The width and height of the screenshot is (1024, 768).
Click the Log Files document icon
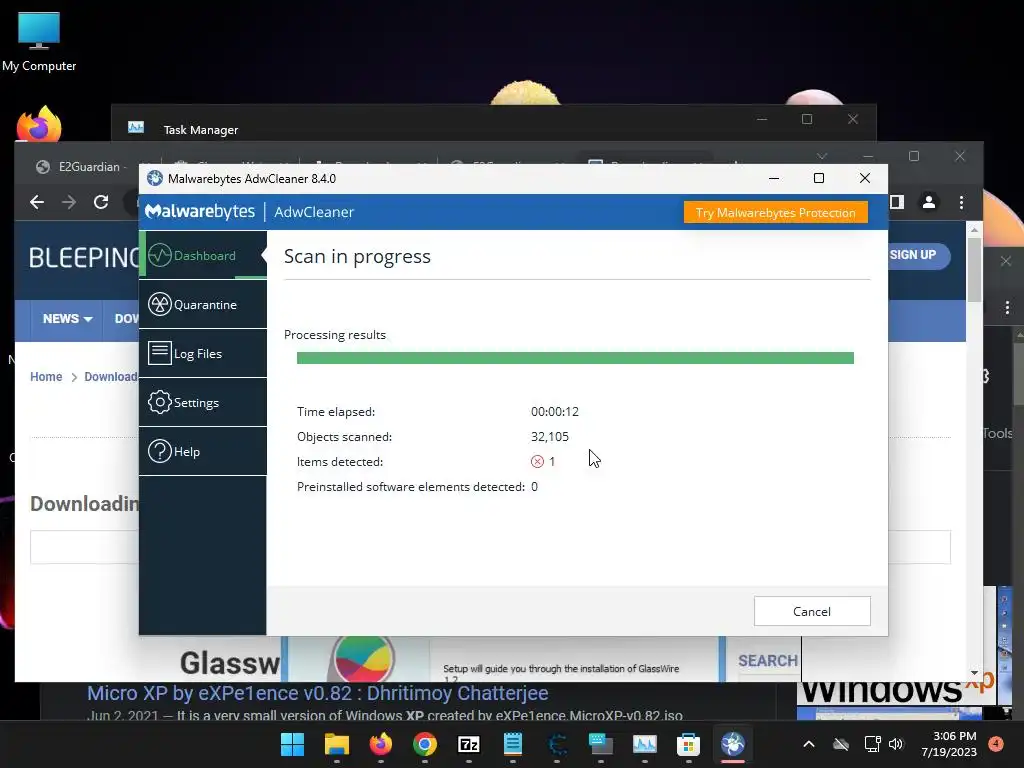(x=159, y=353)
